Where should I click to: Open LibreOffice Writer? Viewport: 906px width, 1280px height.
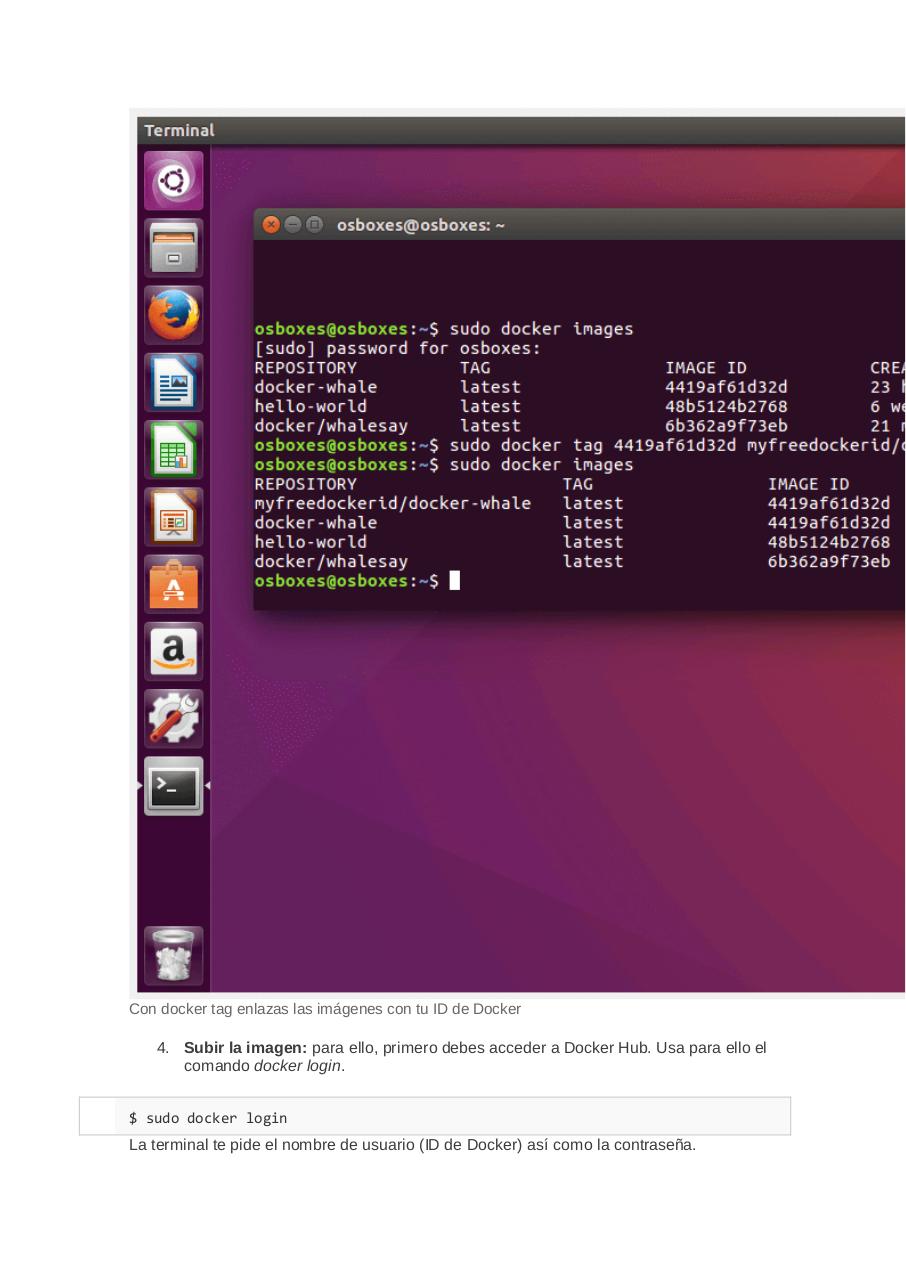pyautogui.click(x=173, y=382)
